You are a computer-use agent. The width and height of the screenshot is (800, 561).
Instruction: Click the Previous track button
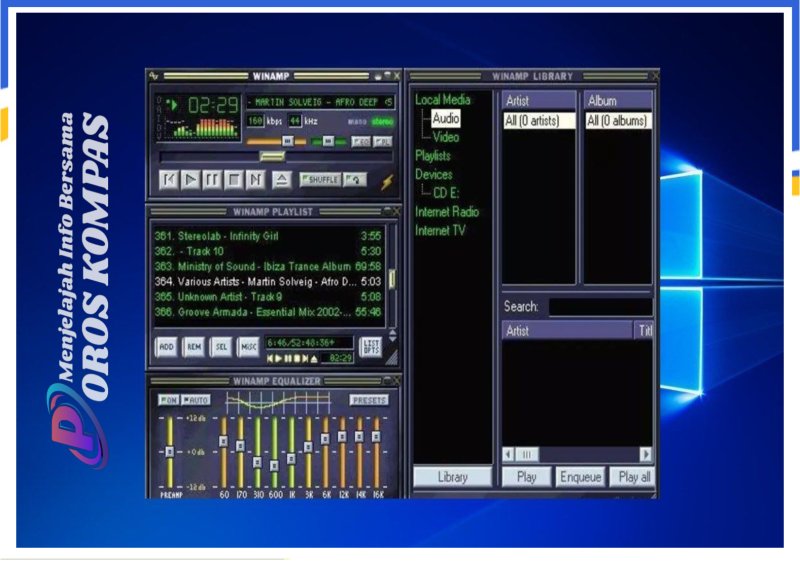tap(170, 180)
